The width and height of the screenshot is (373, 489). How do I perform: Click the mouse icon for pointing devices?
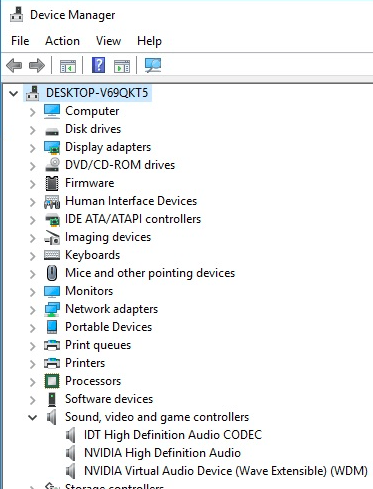point(52,273)
